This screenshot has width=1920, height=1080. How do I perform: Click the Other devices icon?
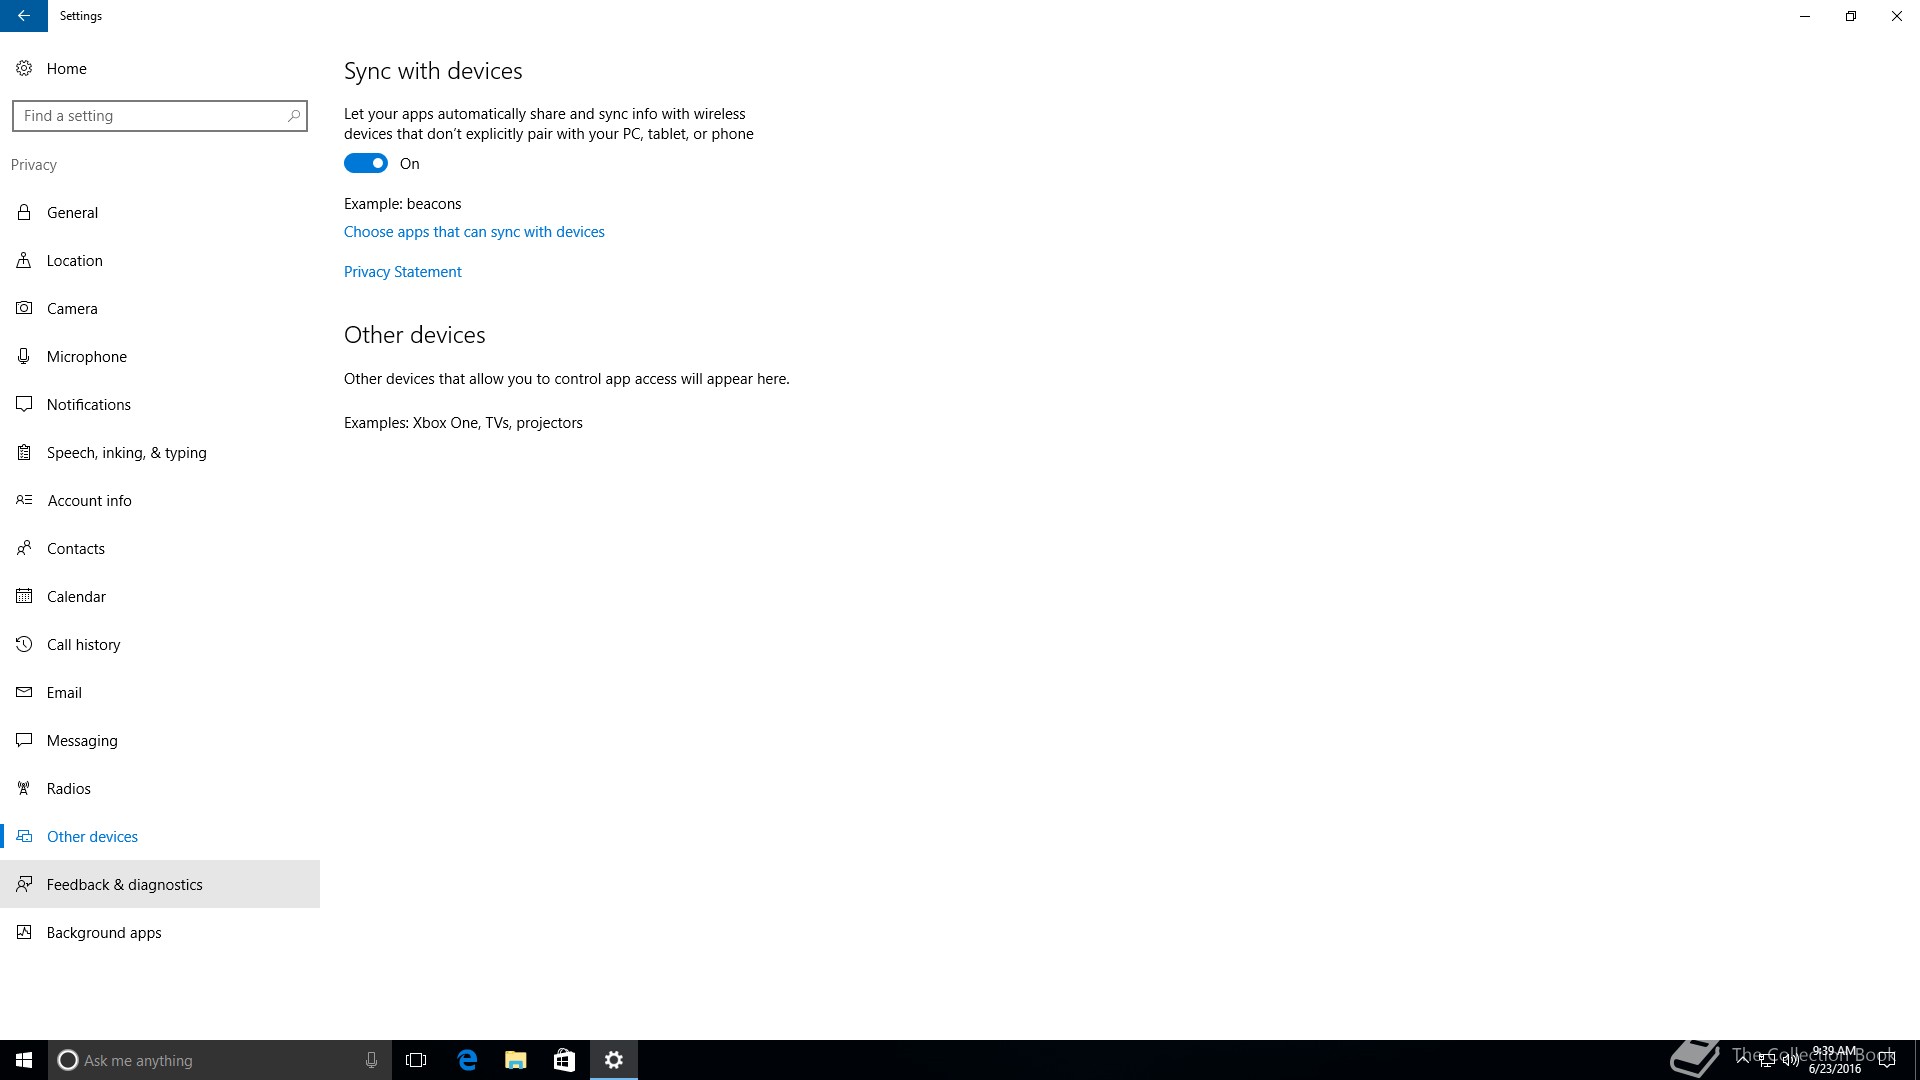(x=24, y=836)
